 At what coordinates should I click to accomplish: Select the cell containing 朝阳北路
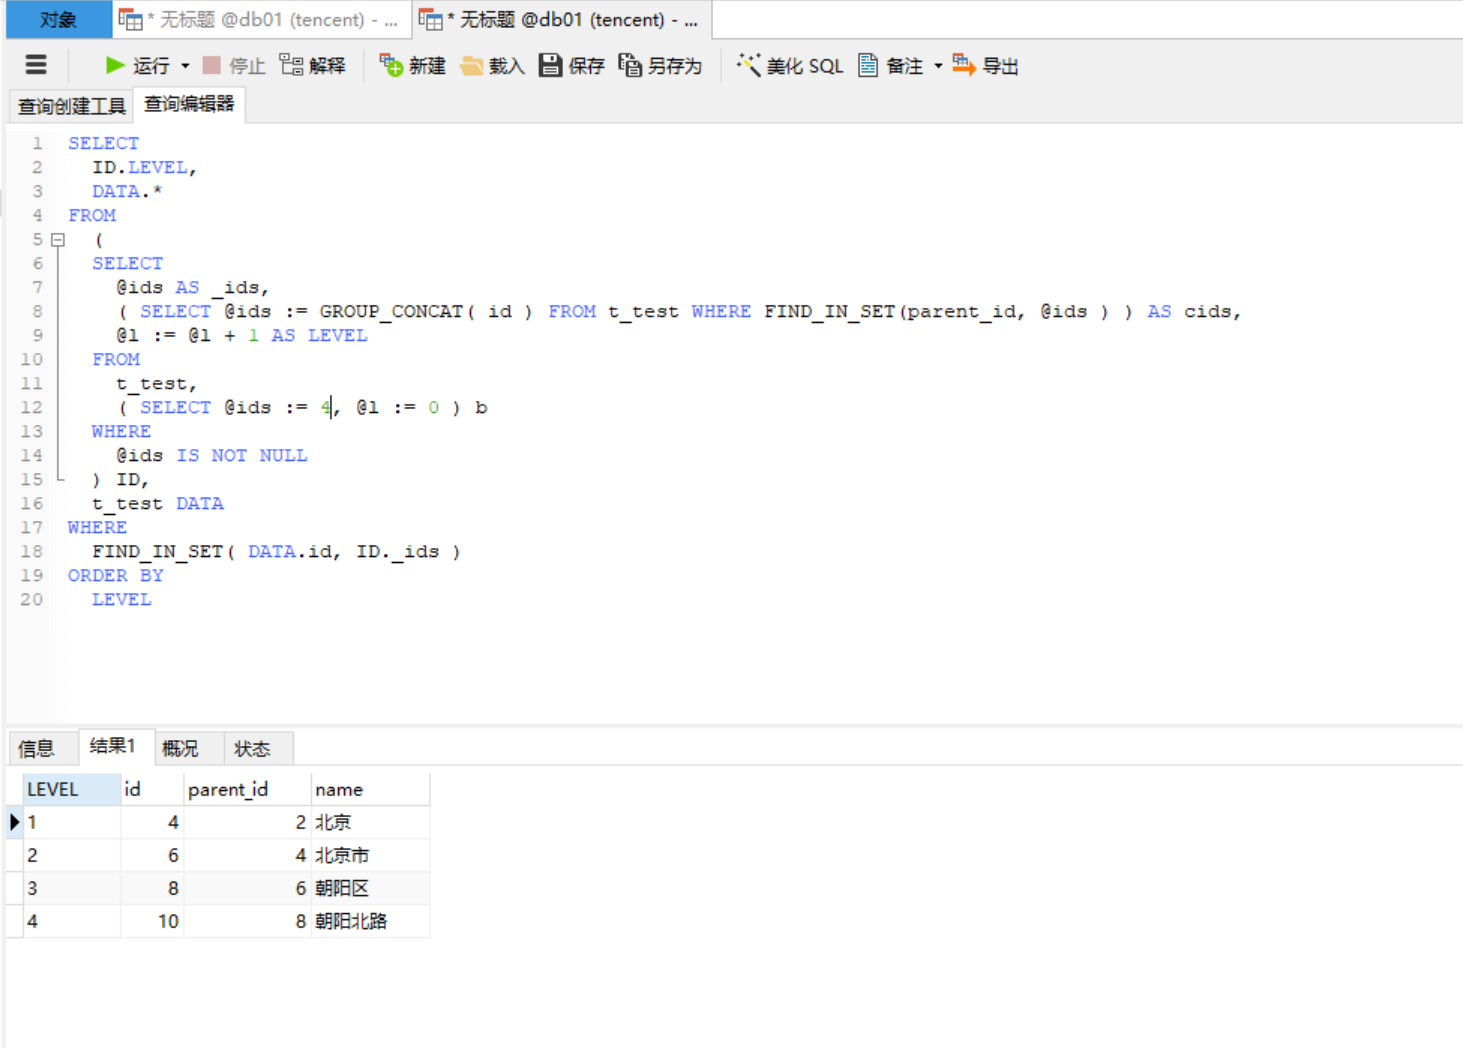370,921
